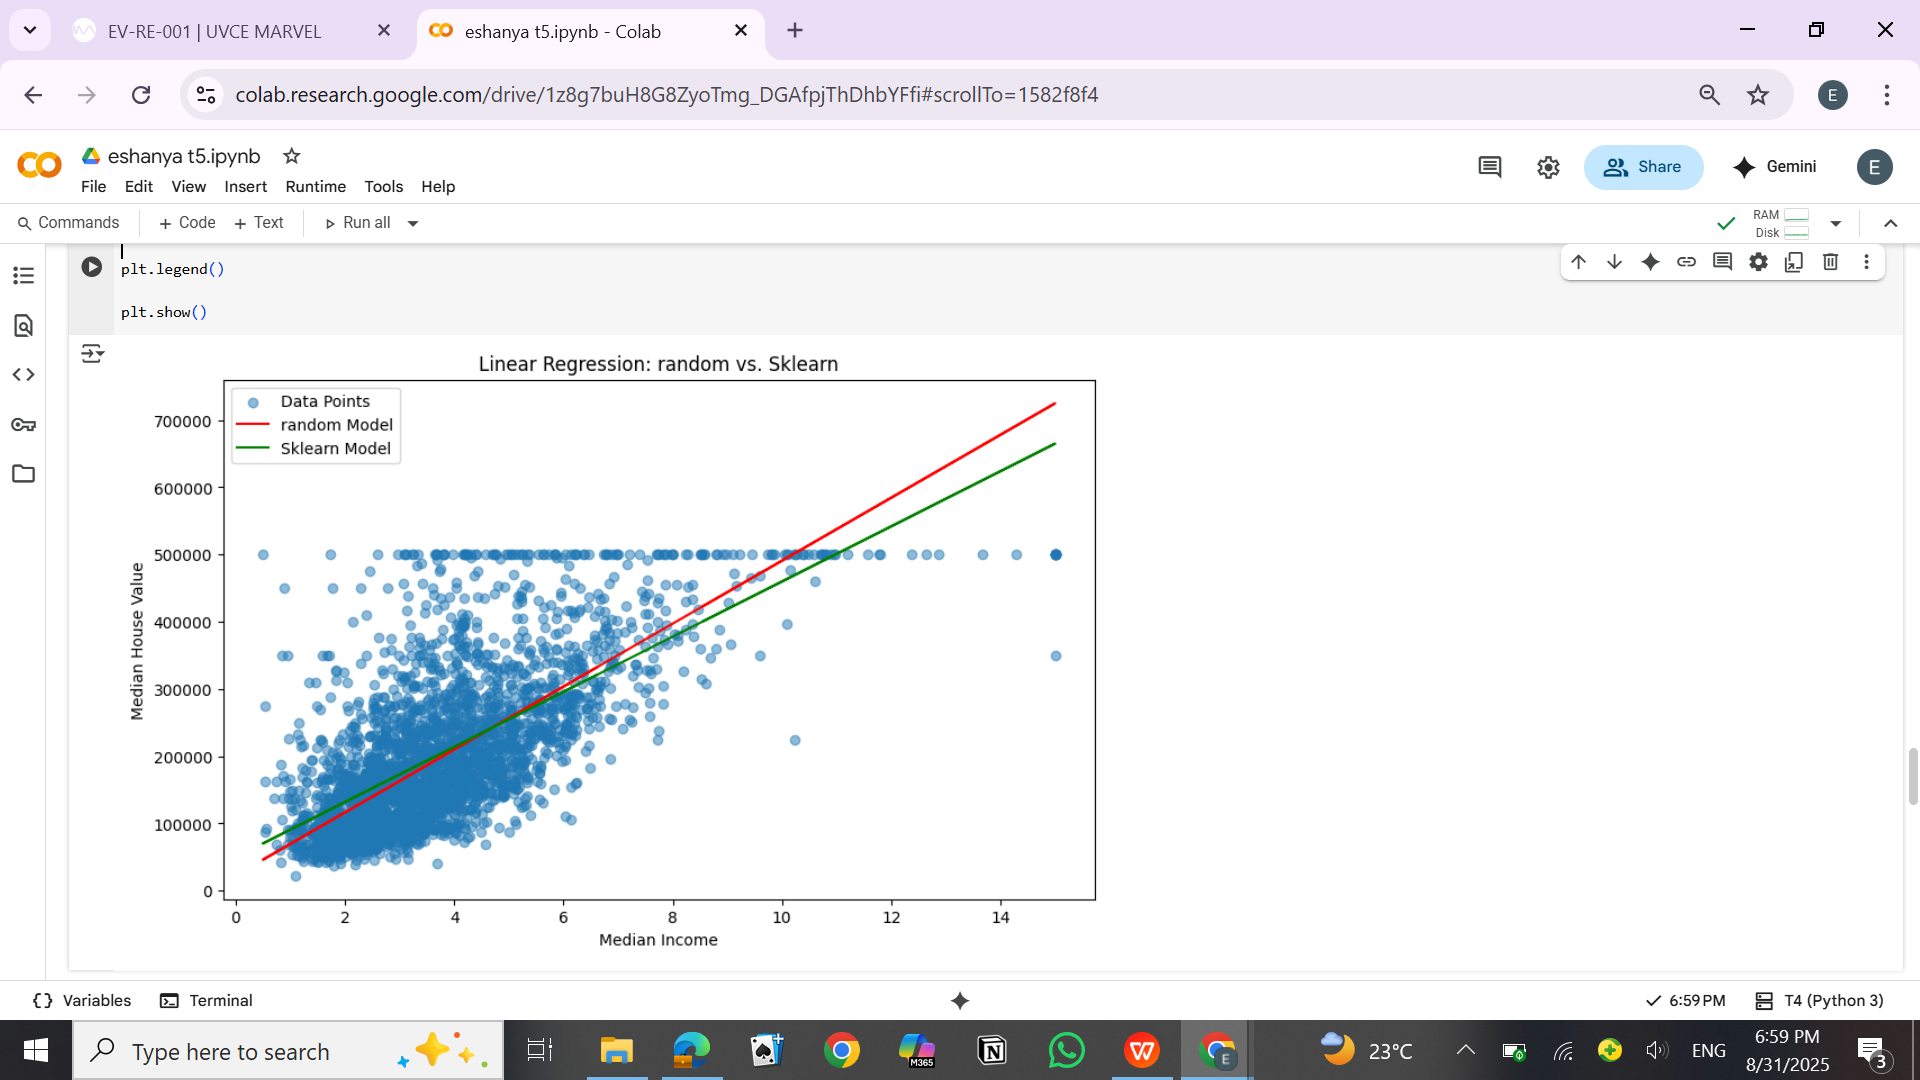Star the eshanya t5.ipynb notebook
The image size is (1920, 1080).
pos(291,156)
